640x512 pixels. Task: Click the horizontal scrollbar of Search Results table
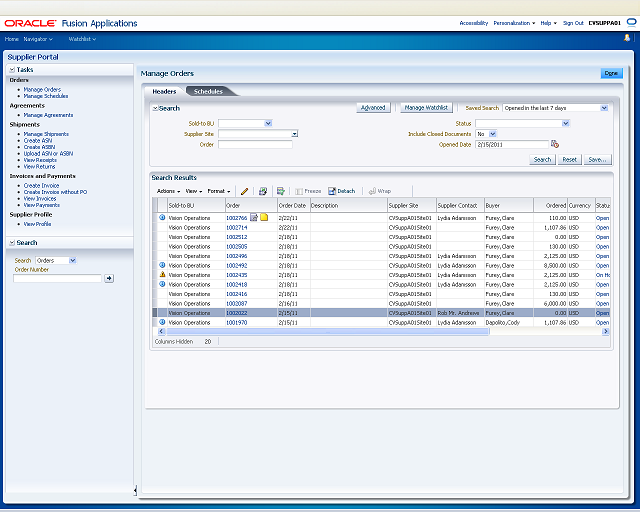[327, 332]
